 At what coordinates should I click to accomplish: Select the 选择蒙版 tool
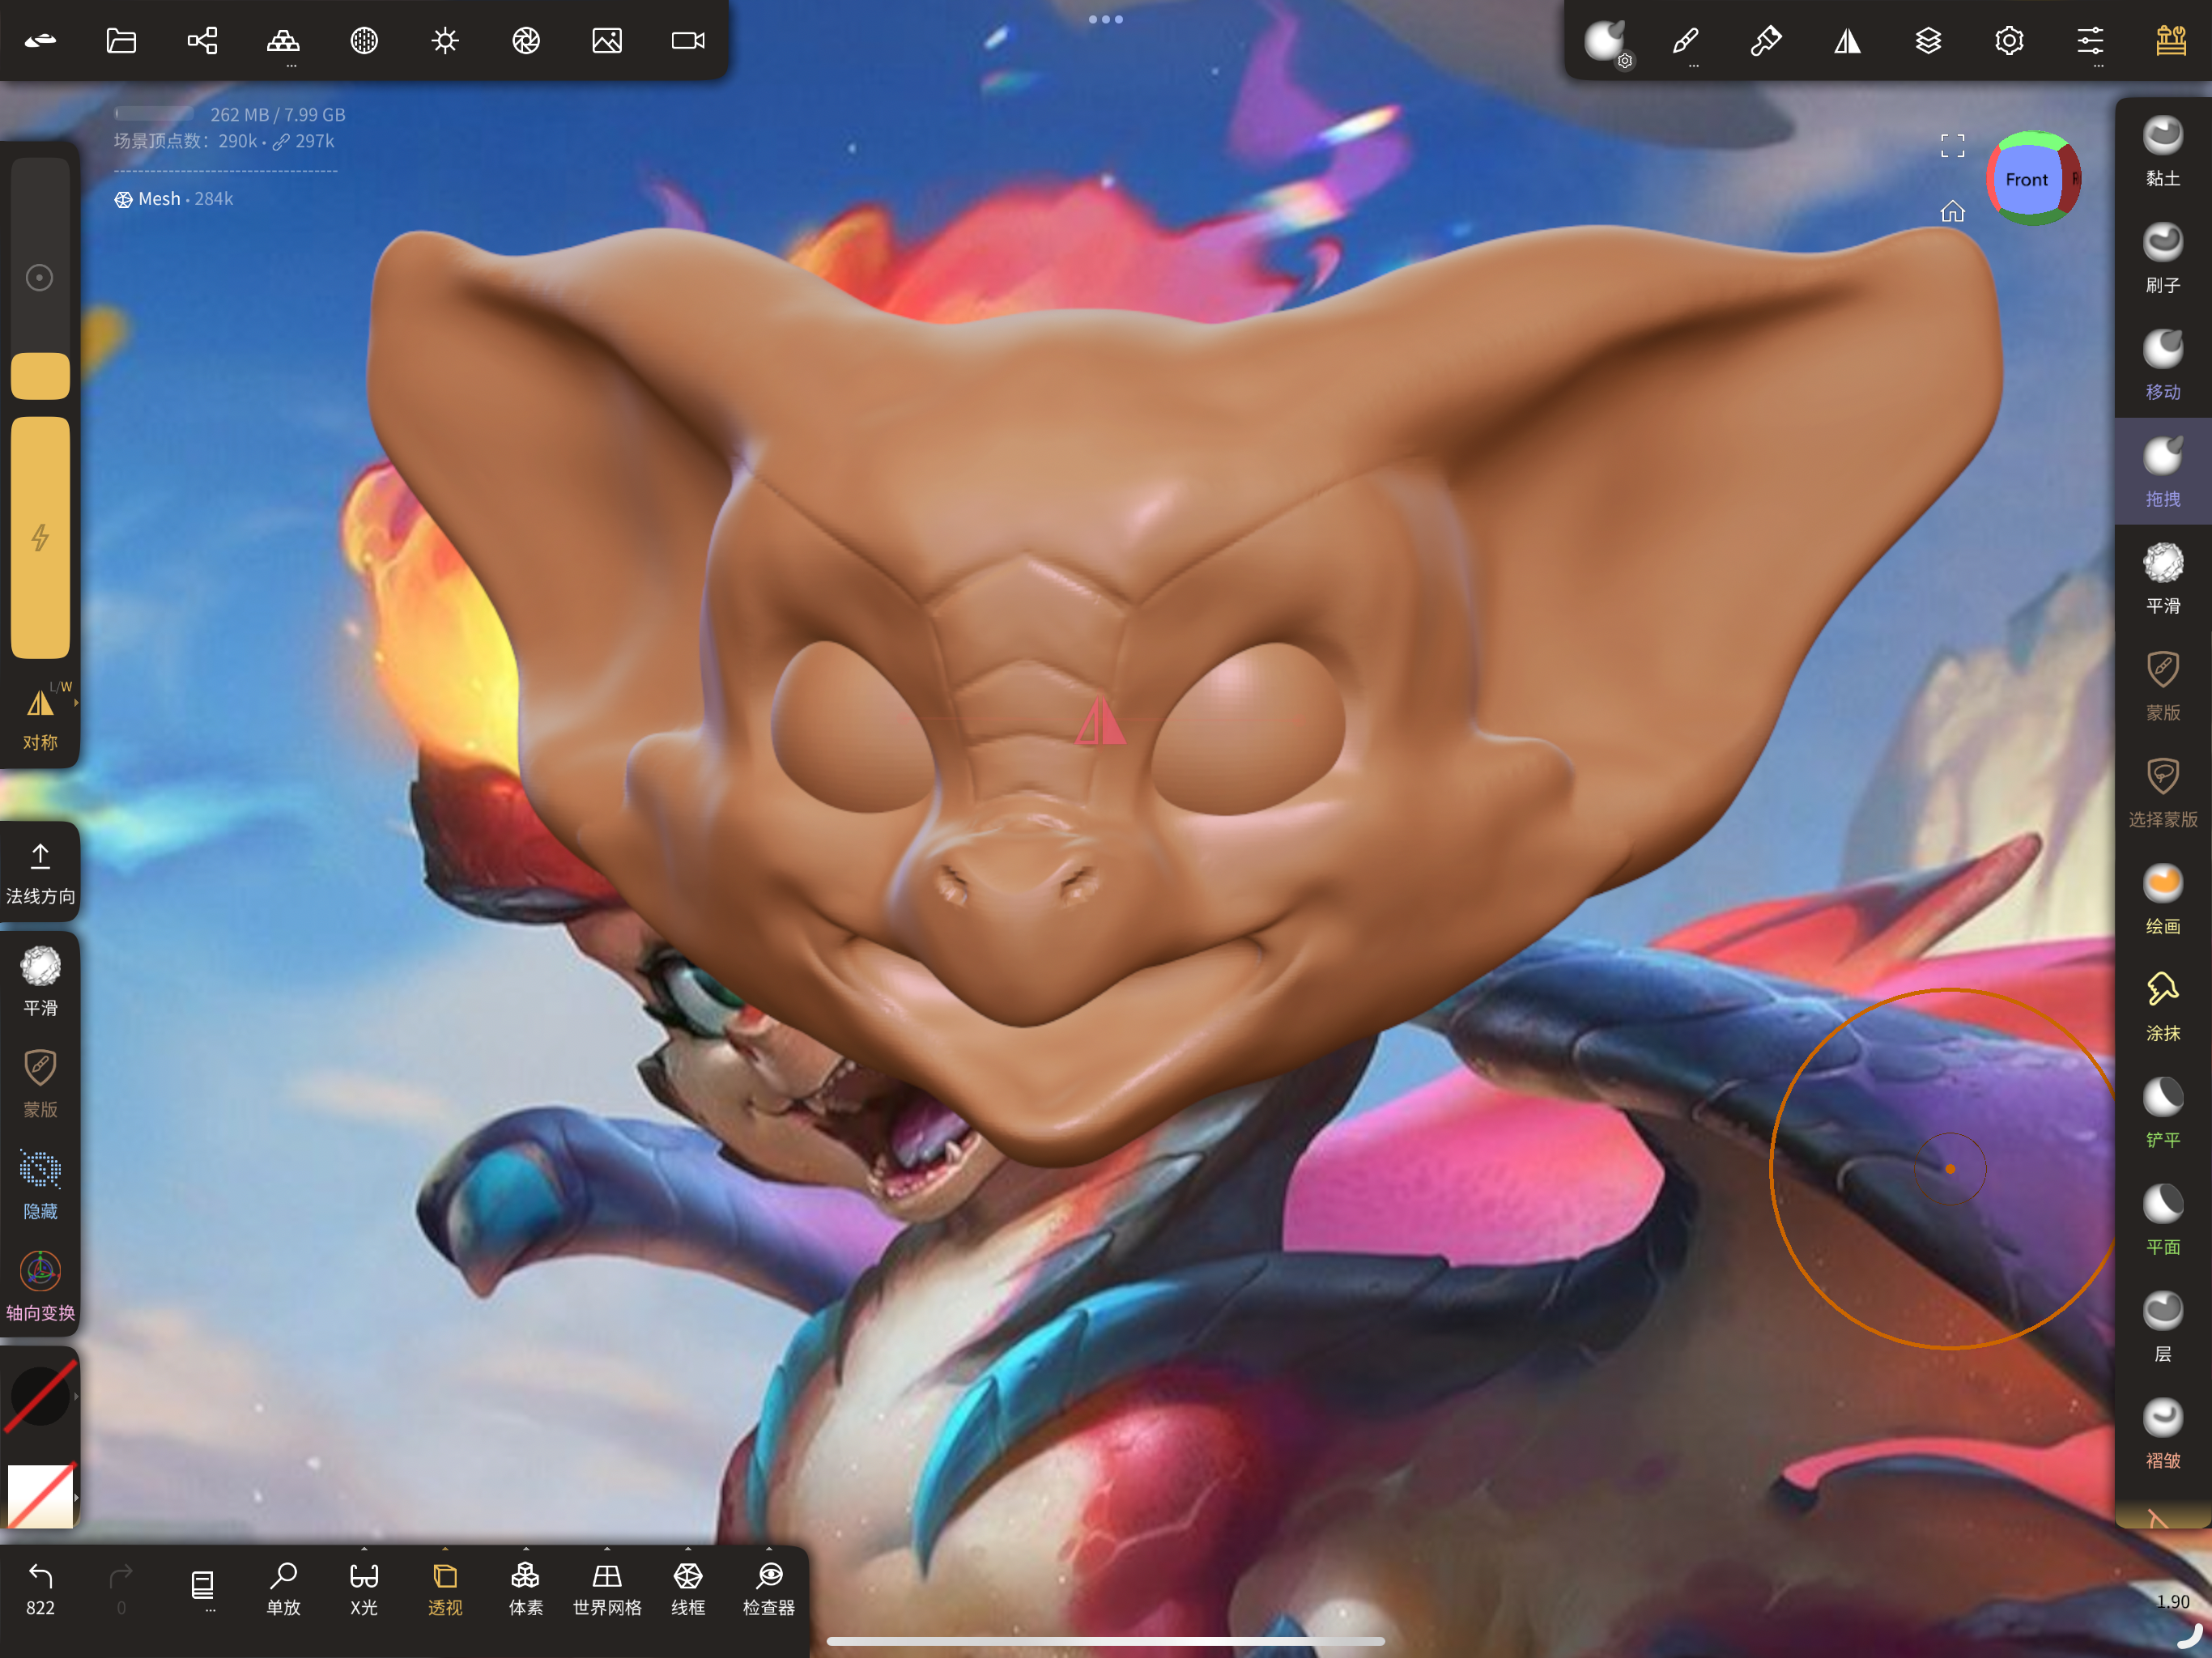pyautogui.click(x=2163, y=793)
